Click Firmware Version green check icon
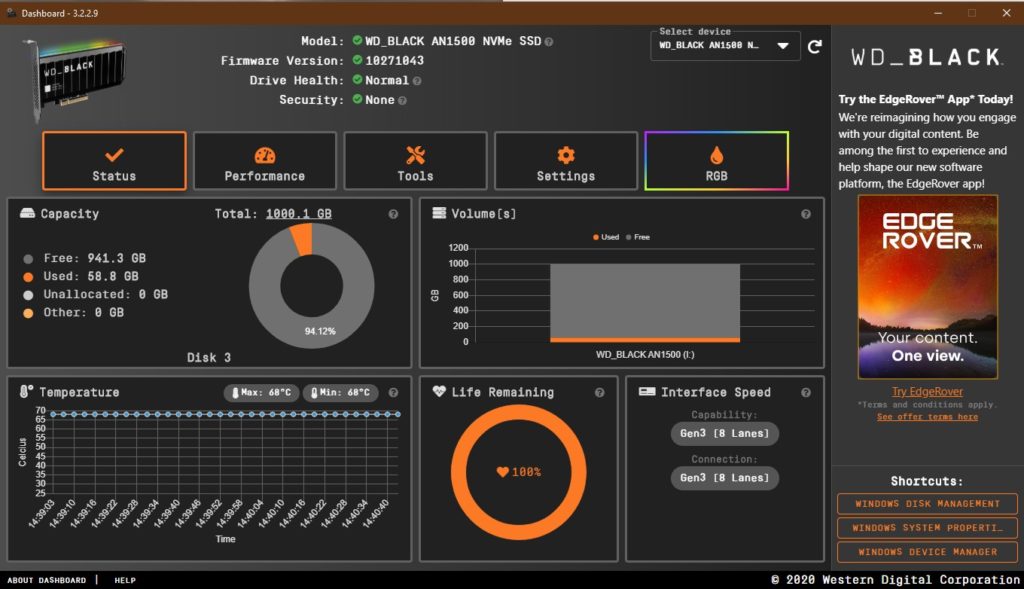 pos(357,60)
